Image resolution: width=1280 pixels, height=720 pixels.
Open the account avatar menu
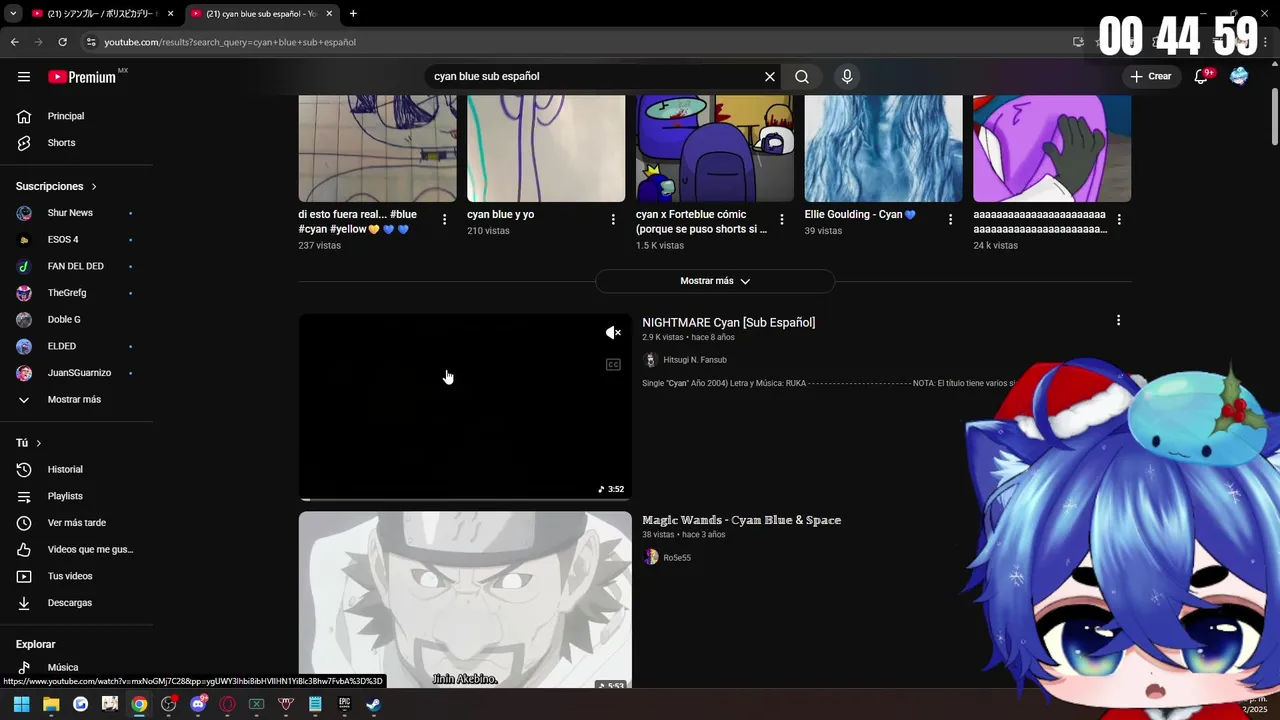tap(1239, 77)
